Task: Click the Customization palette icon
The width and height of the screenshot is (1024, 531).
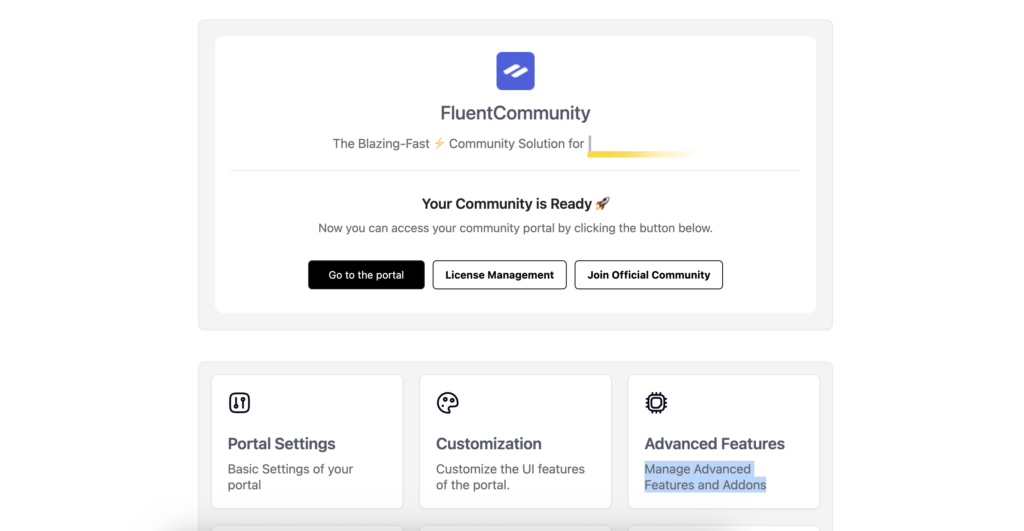Action: [x=447, y=402]
